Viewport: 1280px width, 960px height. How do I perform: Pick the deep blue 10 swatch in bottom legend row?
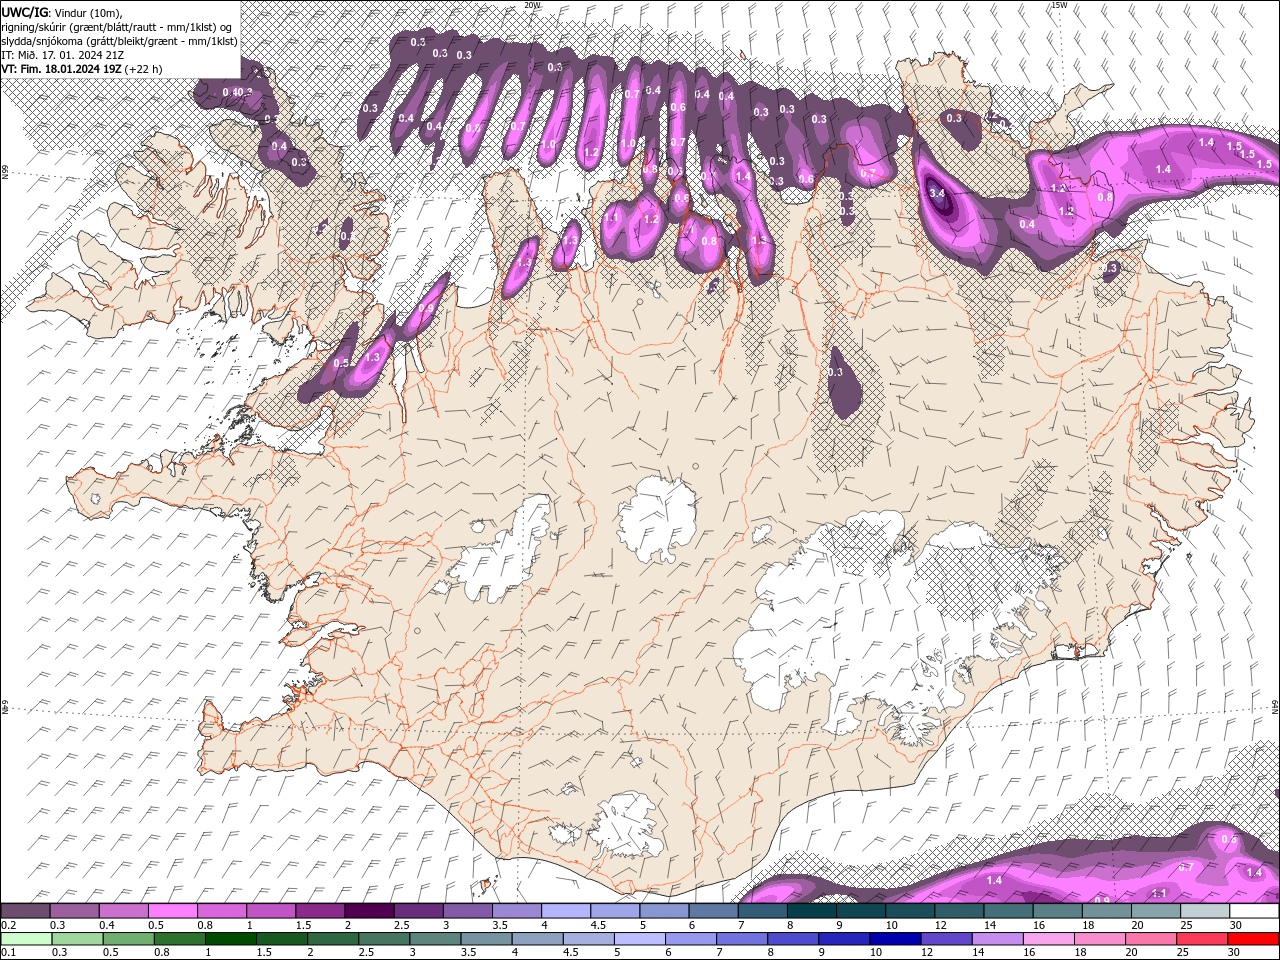(894, 939)
